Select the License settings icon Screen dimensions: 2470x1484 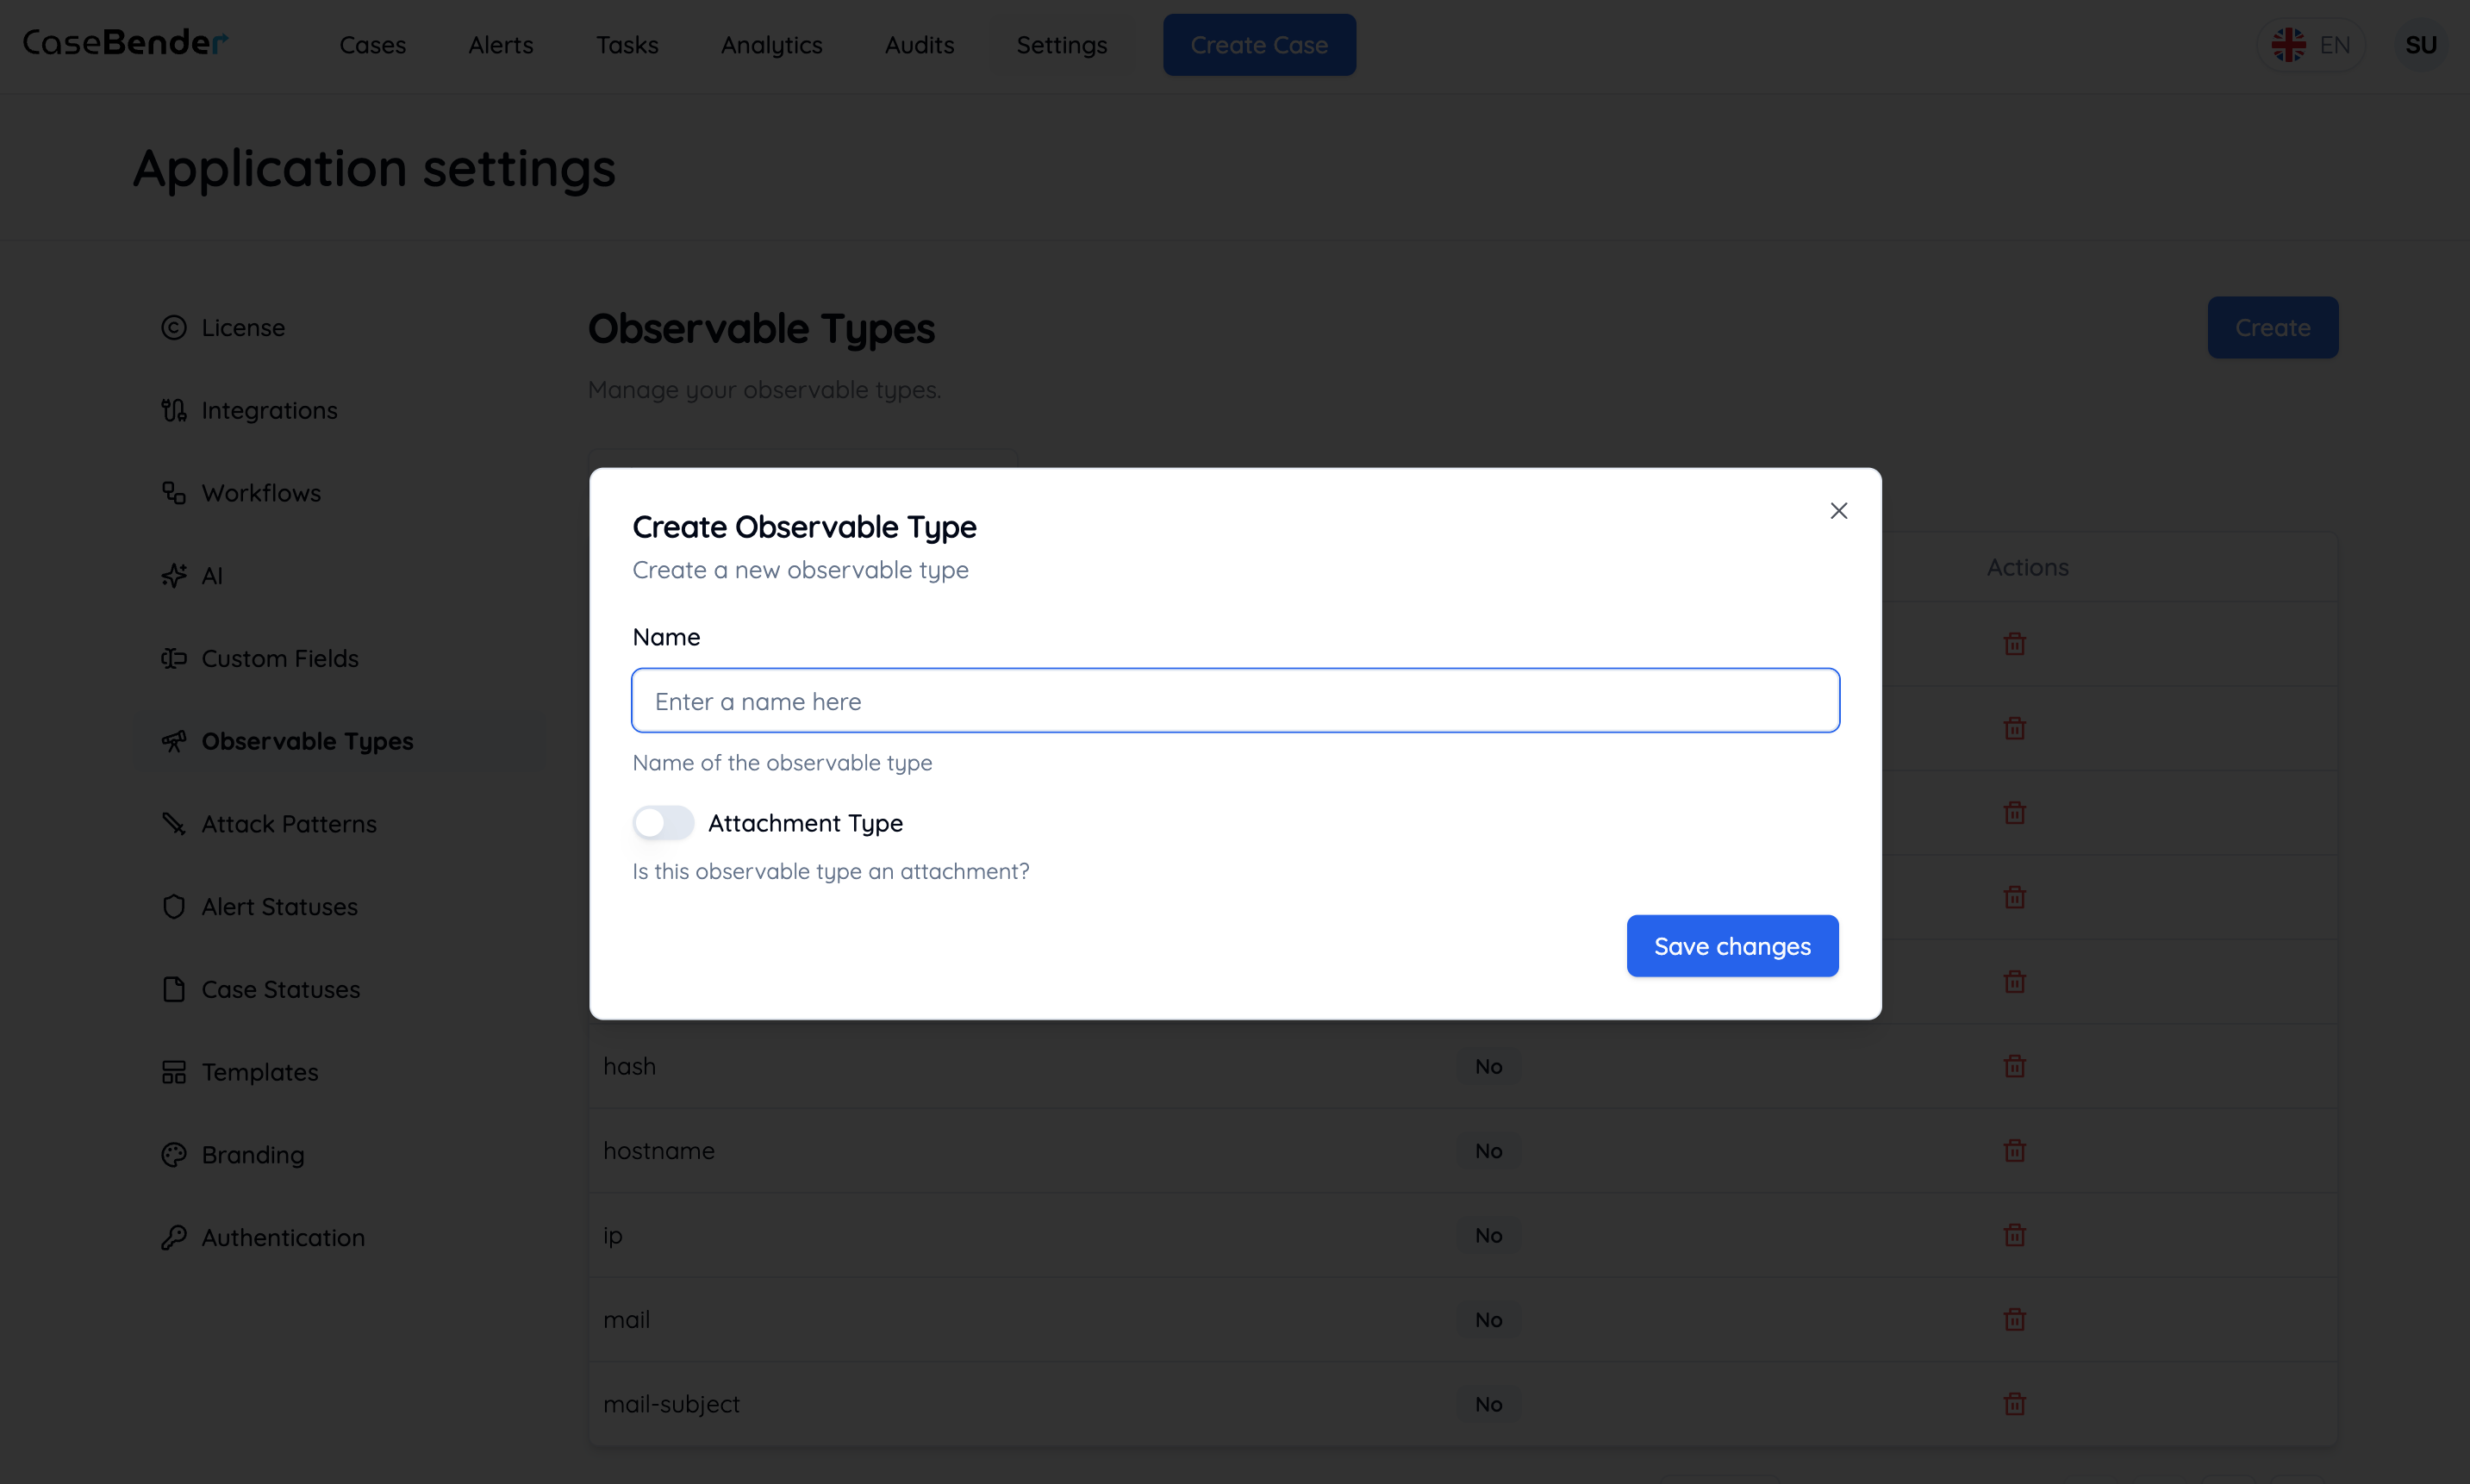click(173, 327)
